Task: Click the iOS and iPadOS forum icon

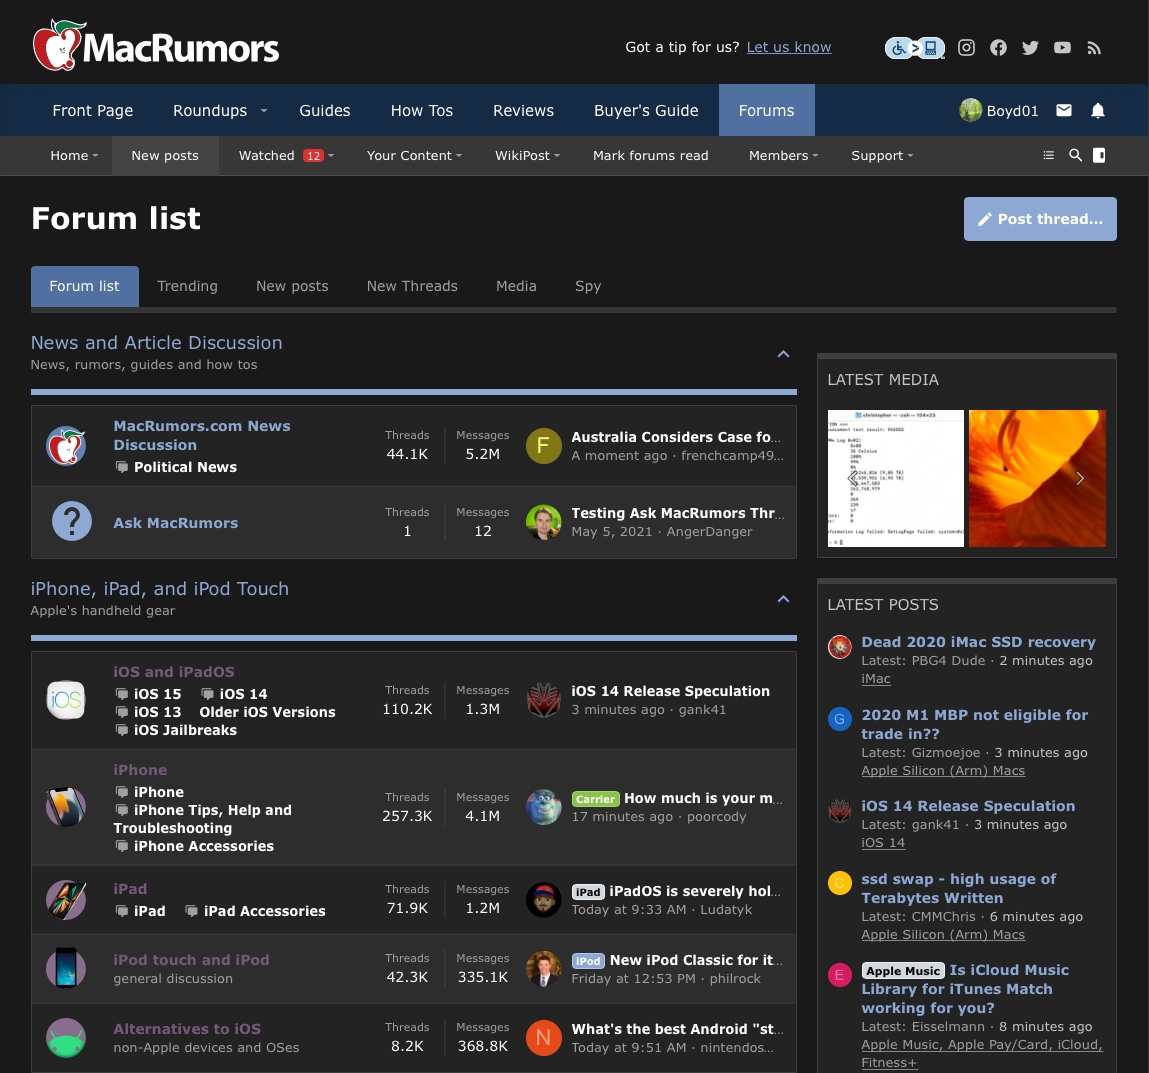Action: [x=66, y=700]
